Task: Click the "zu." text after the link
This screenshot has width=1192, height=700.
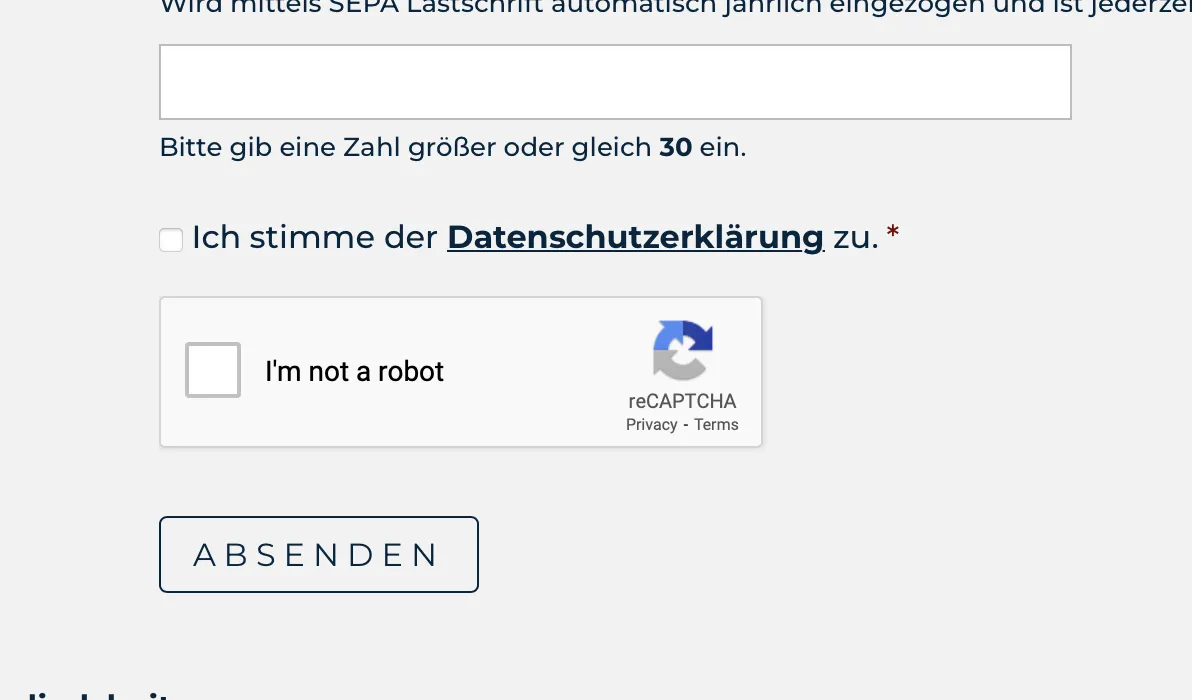Action: 856,238
